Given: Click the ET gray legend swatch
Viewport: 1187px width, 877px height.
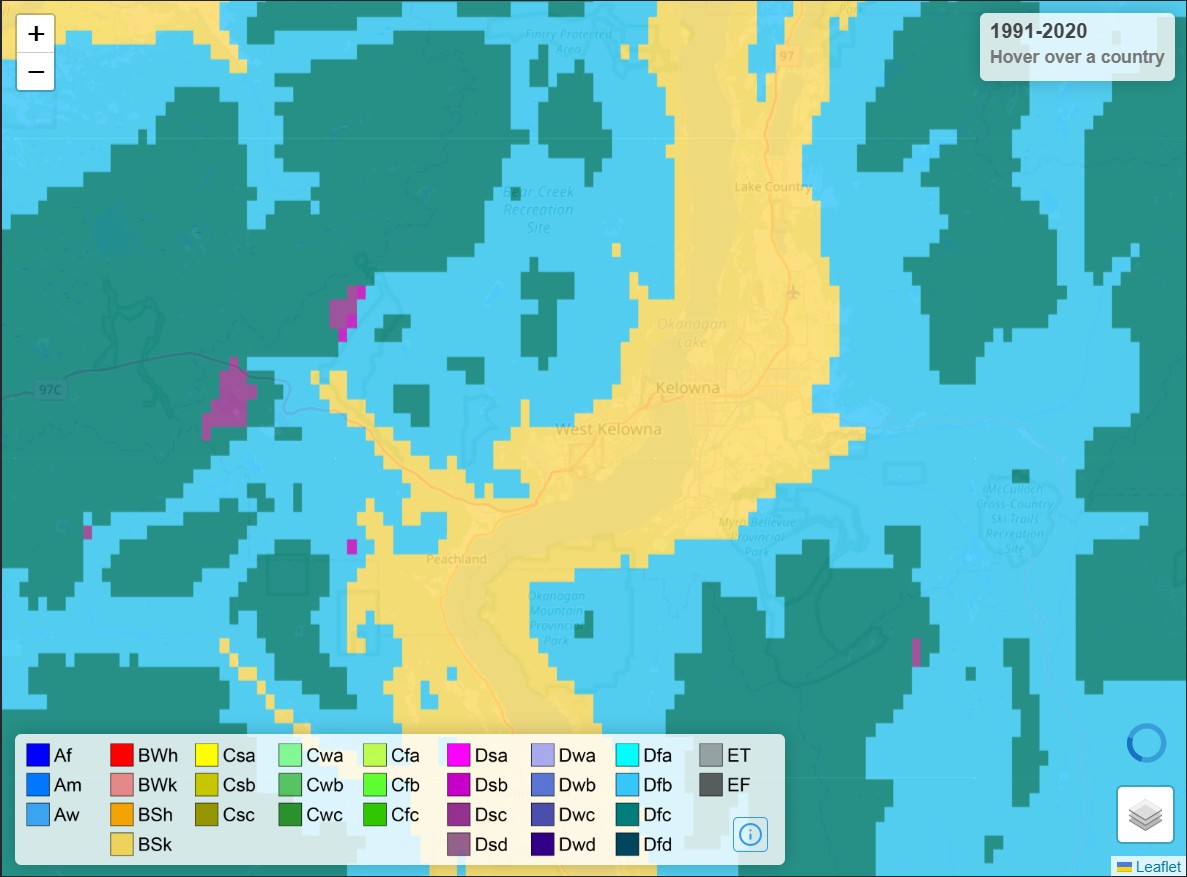Looking at the screenshot, I should coord(711,755).
